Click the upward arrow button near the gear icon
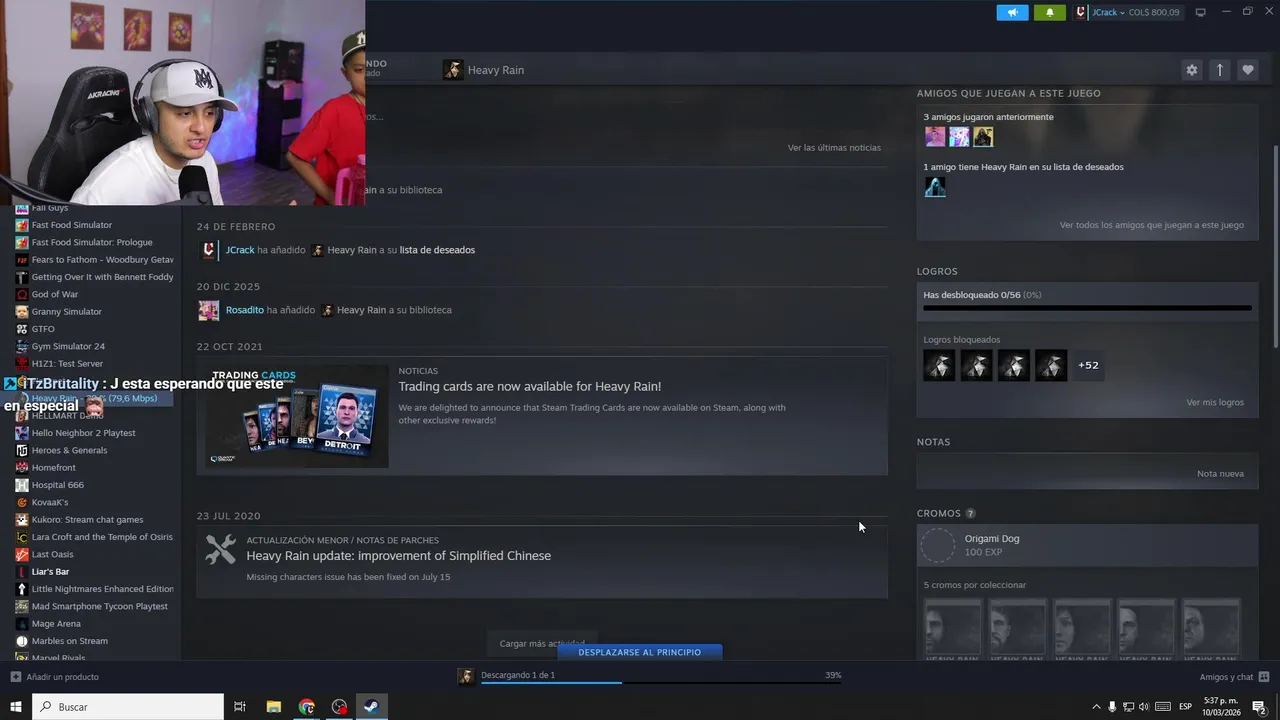This screenshot has height=720, width=1280. (x=1219, y=70)
